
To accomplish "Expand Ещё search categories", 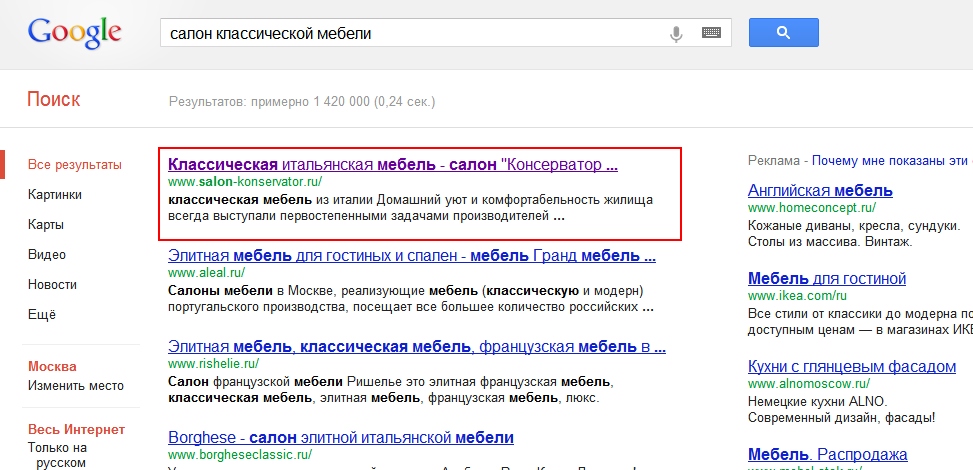I will coord(42,314).
